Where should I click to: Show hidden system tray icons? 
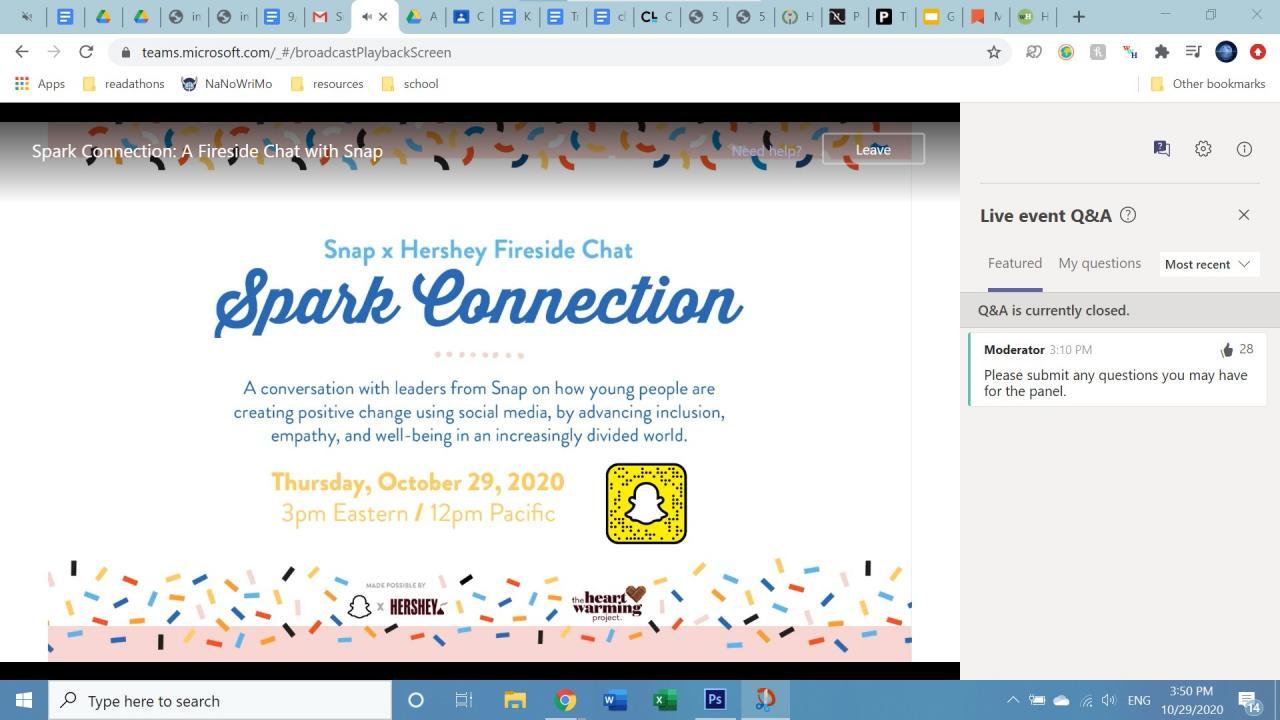coord(1012,700)
